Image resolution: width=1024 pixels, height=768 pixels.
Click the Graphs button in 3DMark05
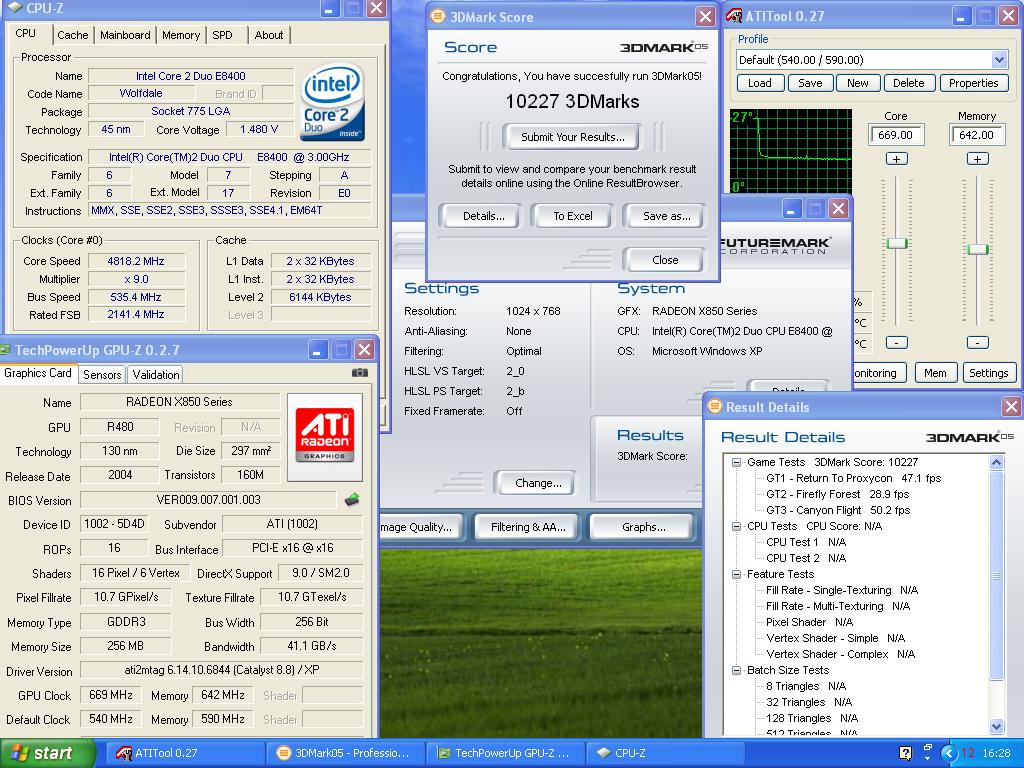coord(643,527)
